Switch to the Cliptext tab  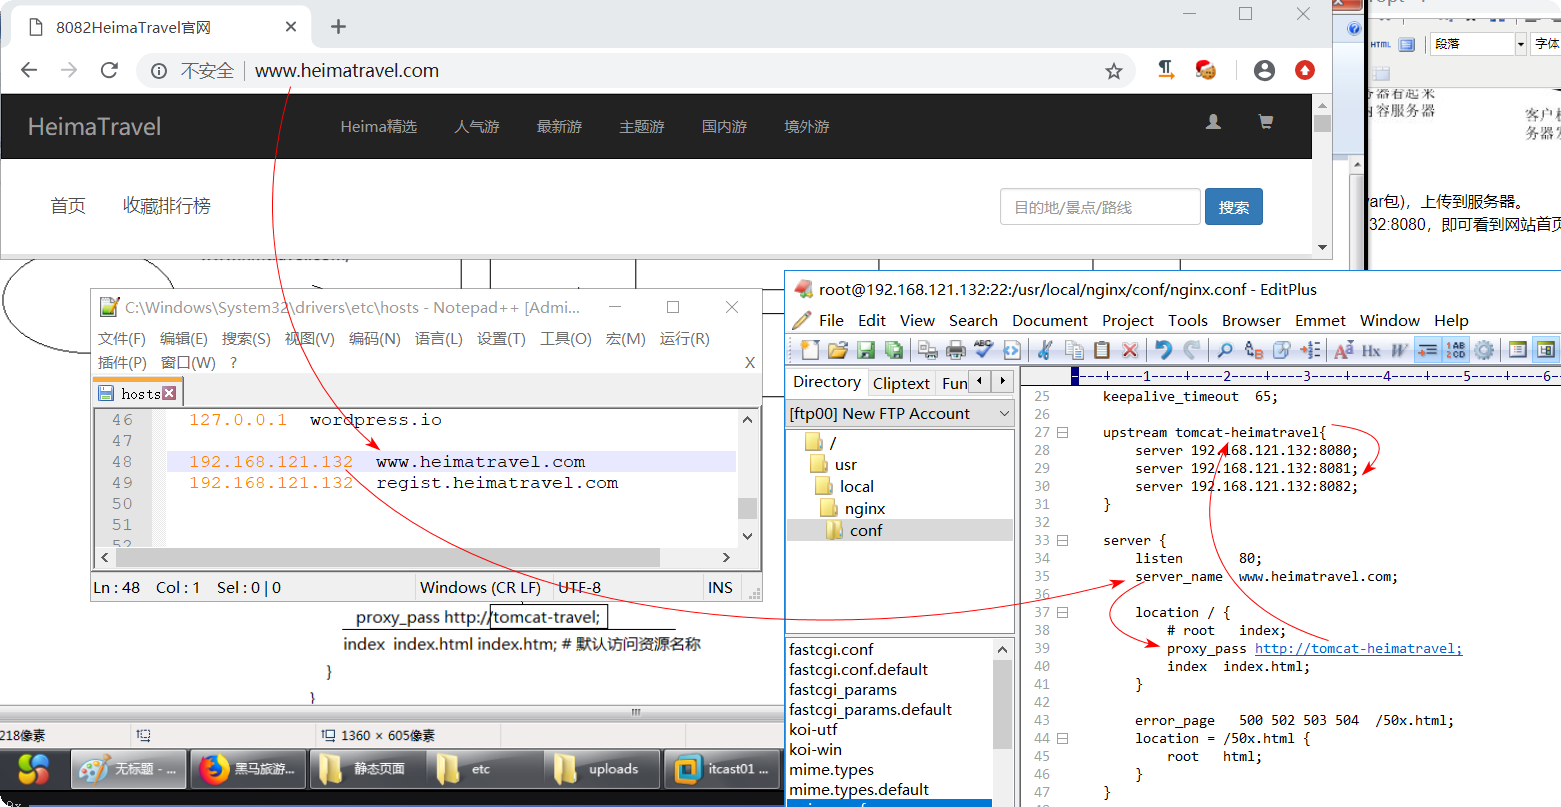pos(901,383)
